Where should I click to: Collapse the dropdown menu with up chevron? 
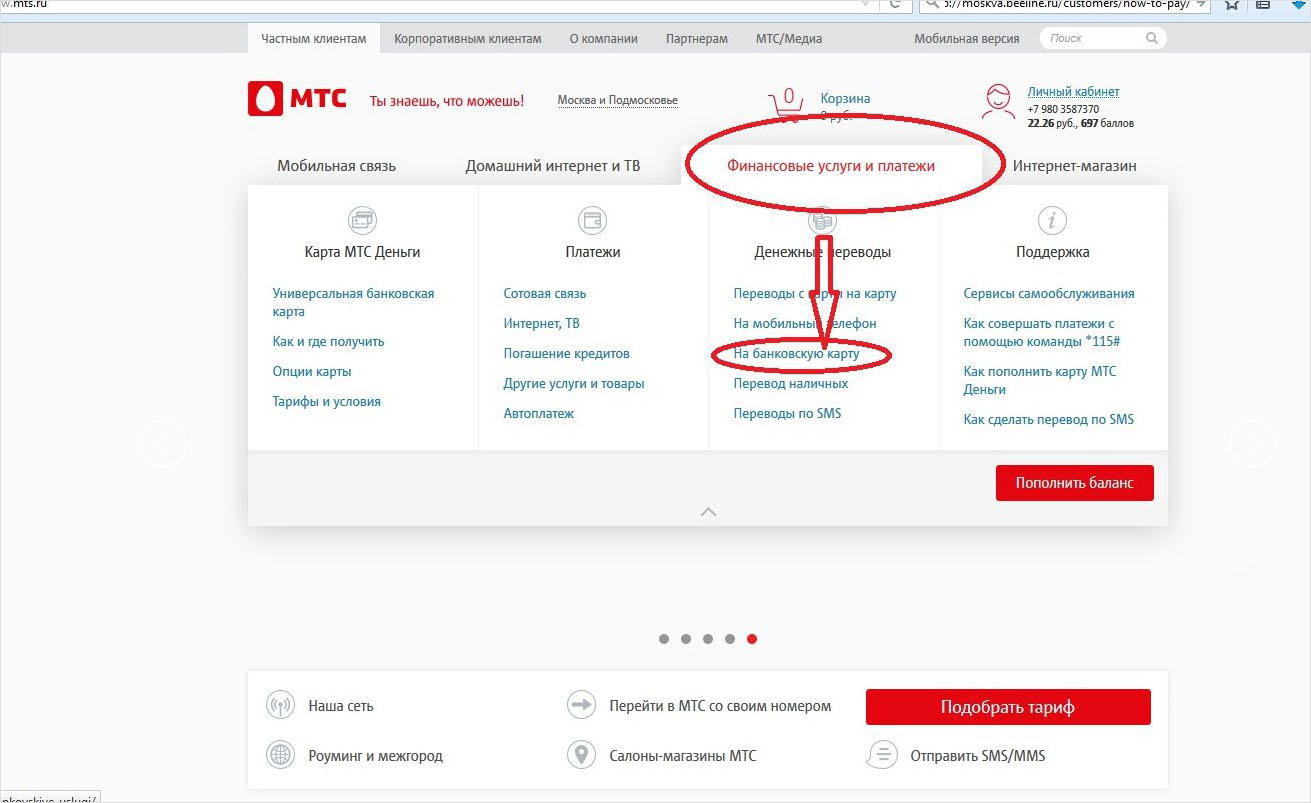click(x=708, y=511)
